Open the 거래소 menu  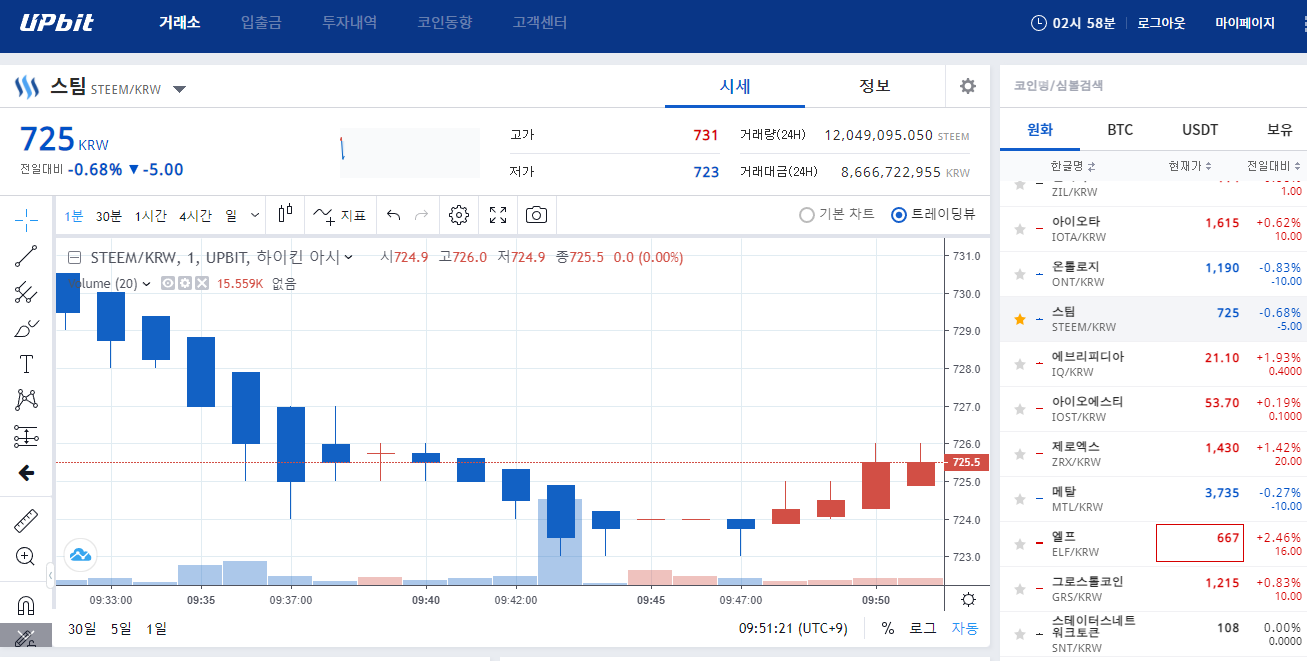pyautogui.click(x=180, y=22)
